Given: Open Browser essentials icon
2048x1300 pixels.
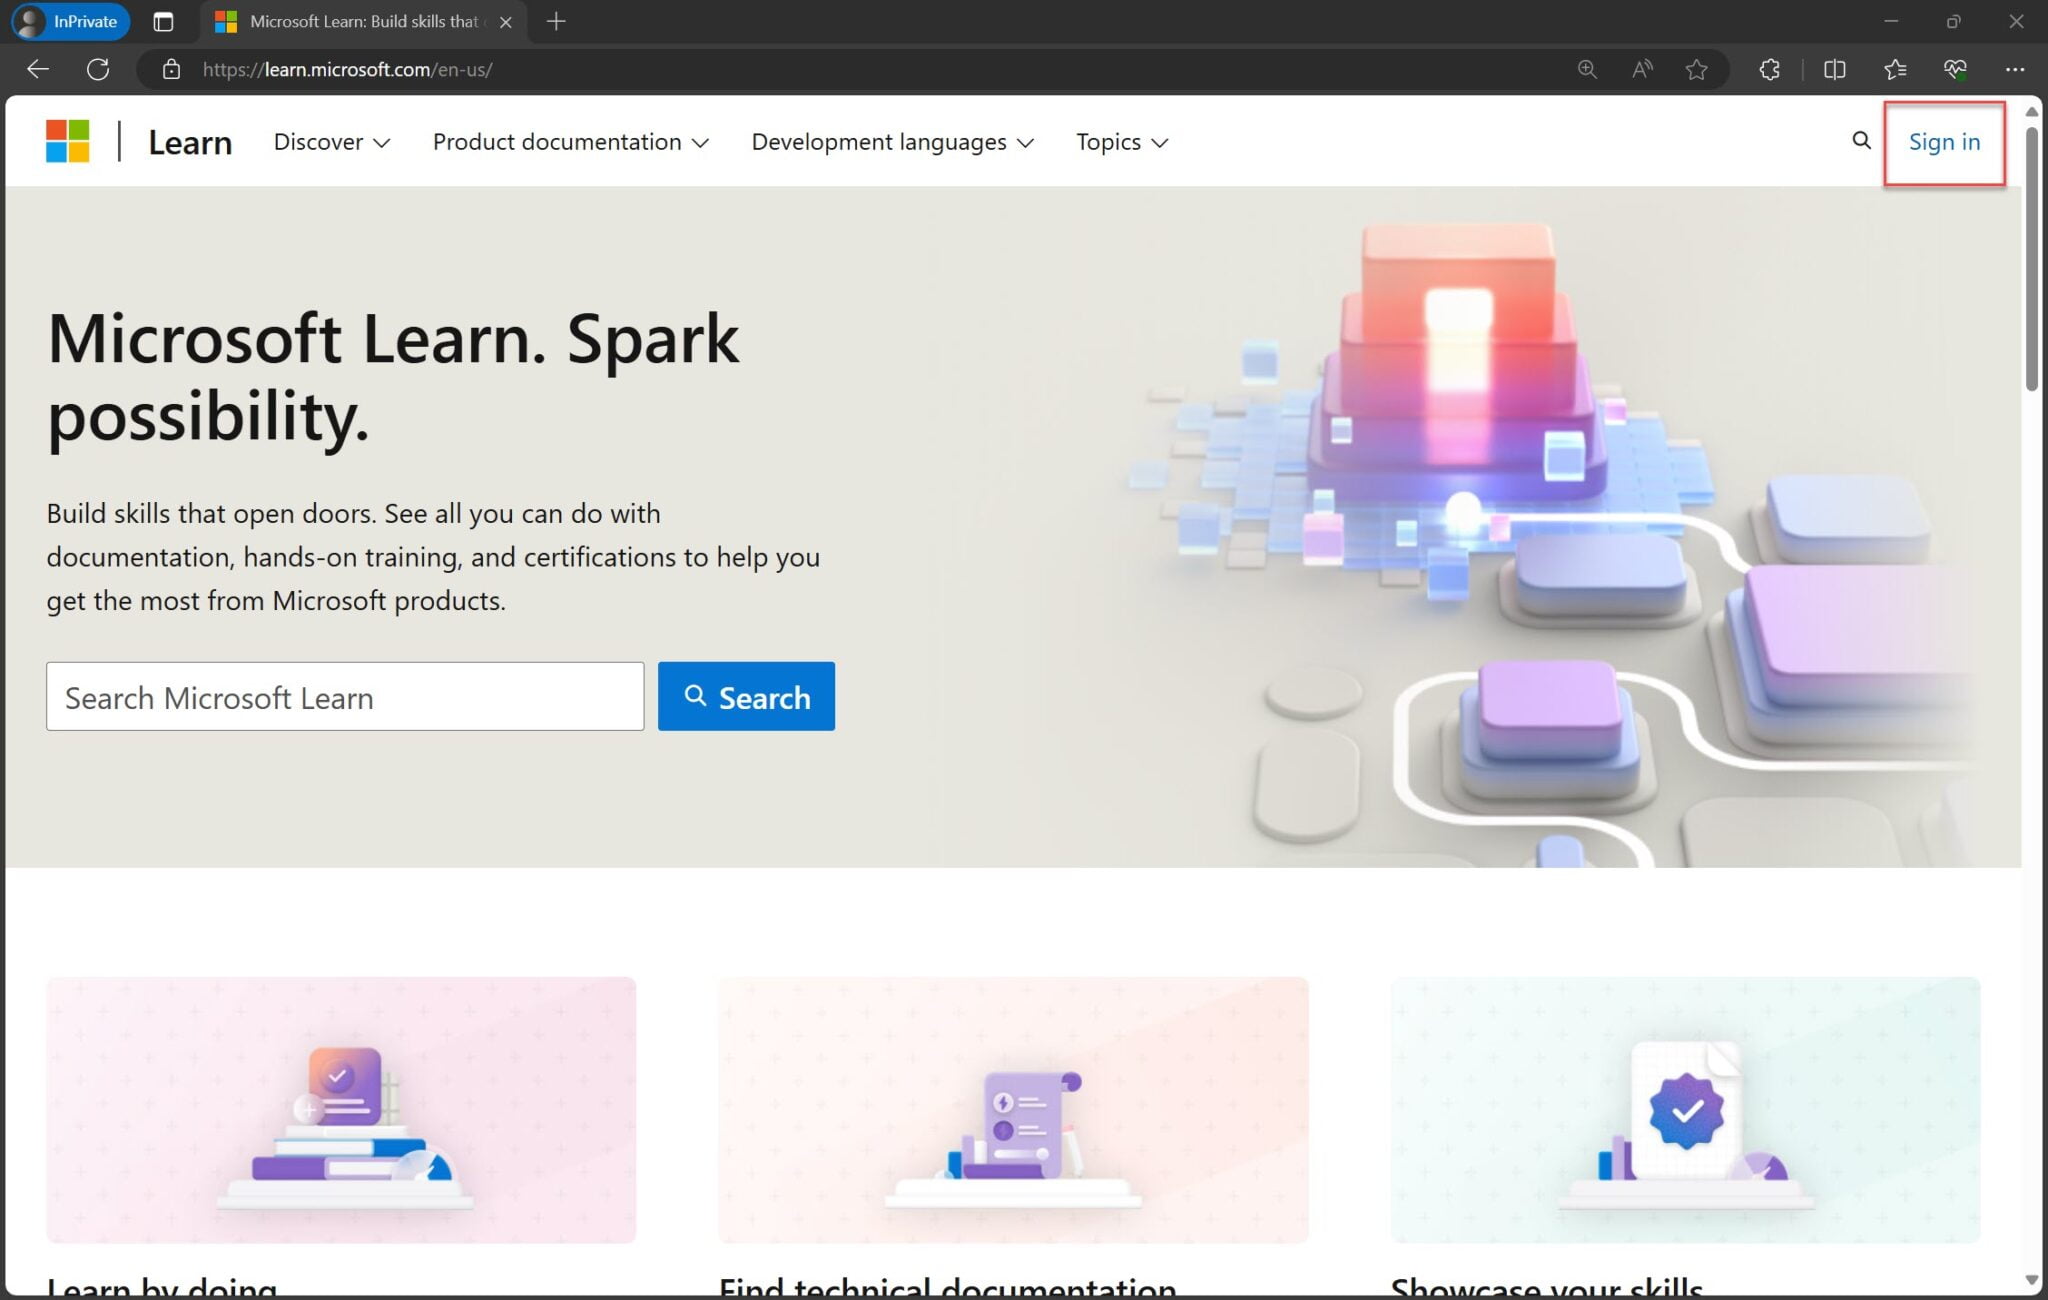Looking at the screenshot, I should click(1954, 69).
